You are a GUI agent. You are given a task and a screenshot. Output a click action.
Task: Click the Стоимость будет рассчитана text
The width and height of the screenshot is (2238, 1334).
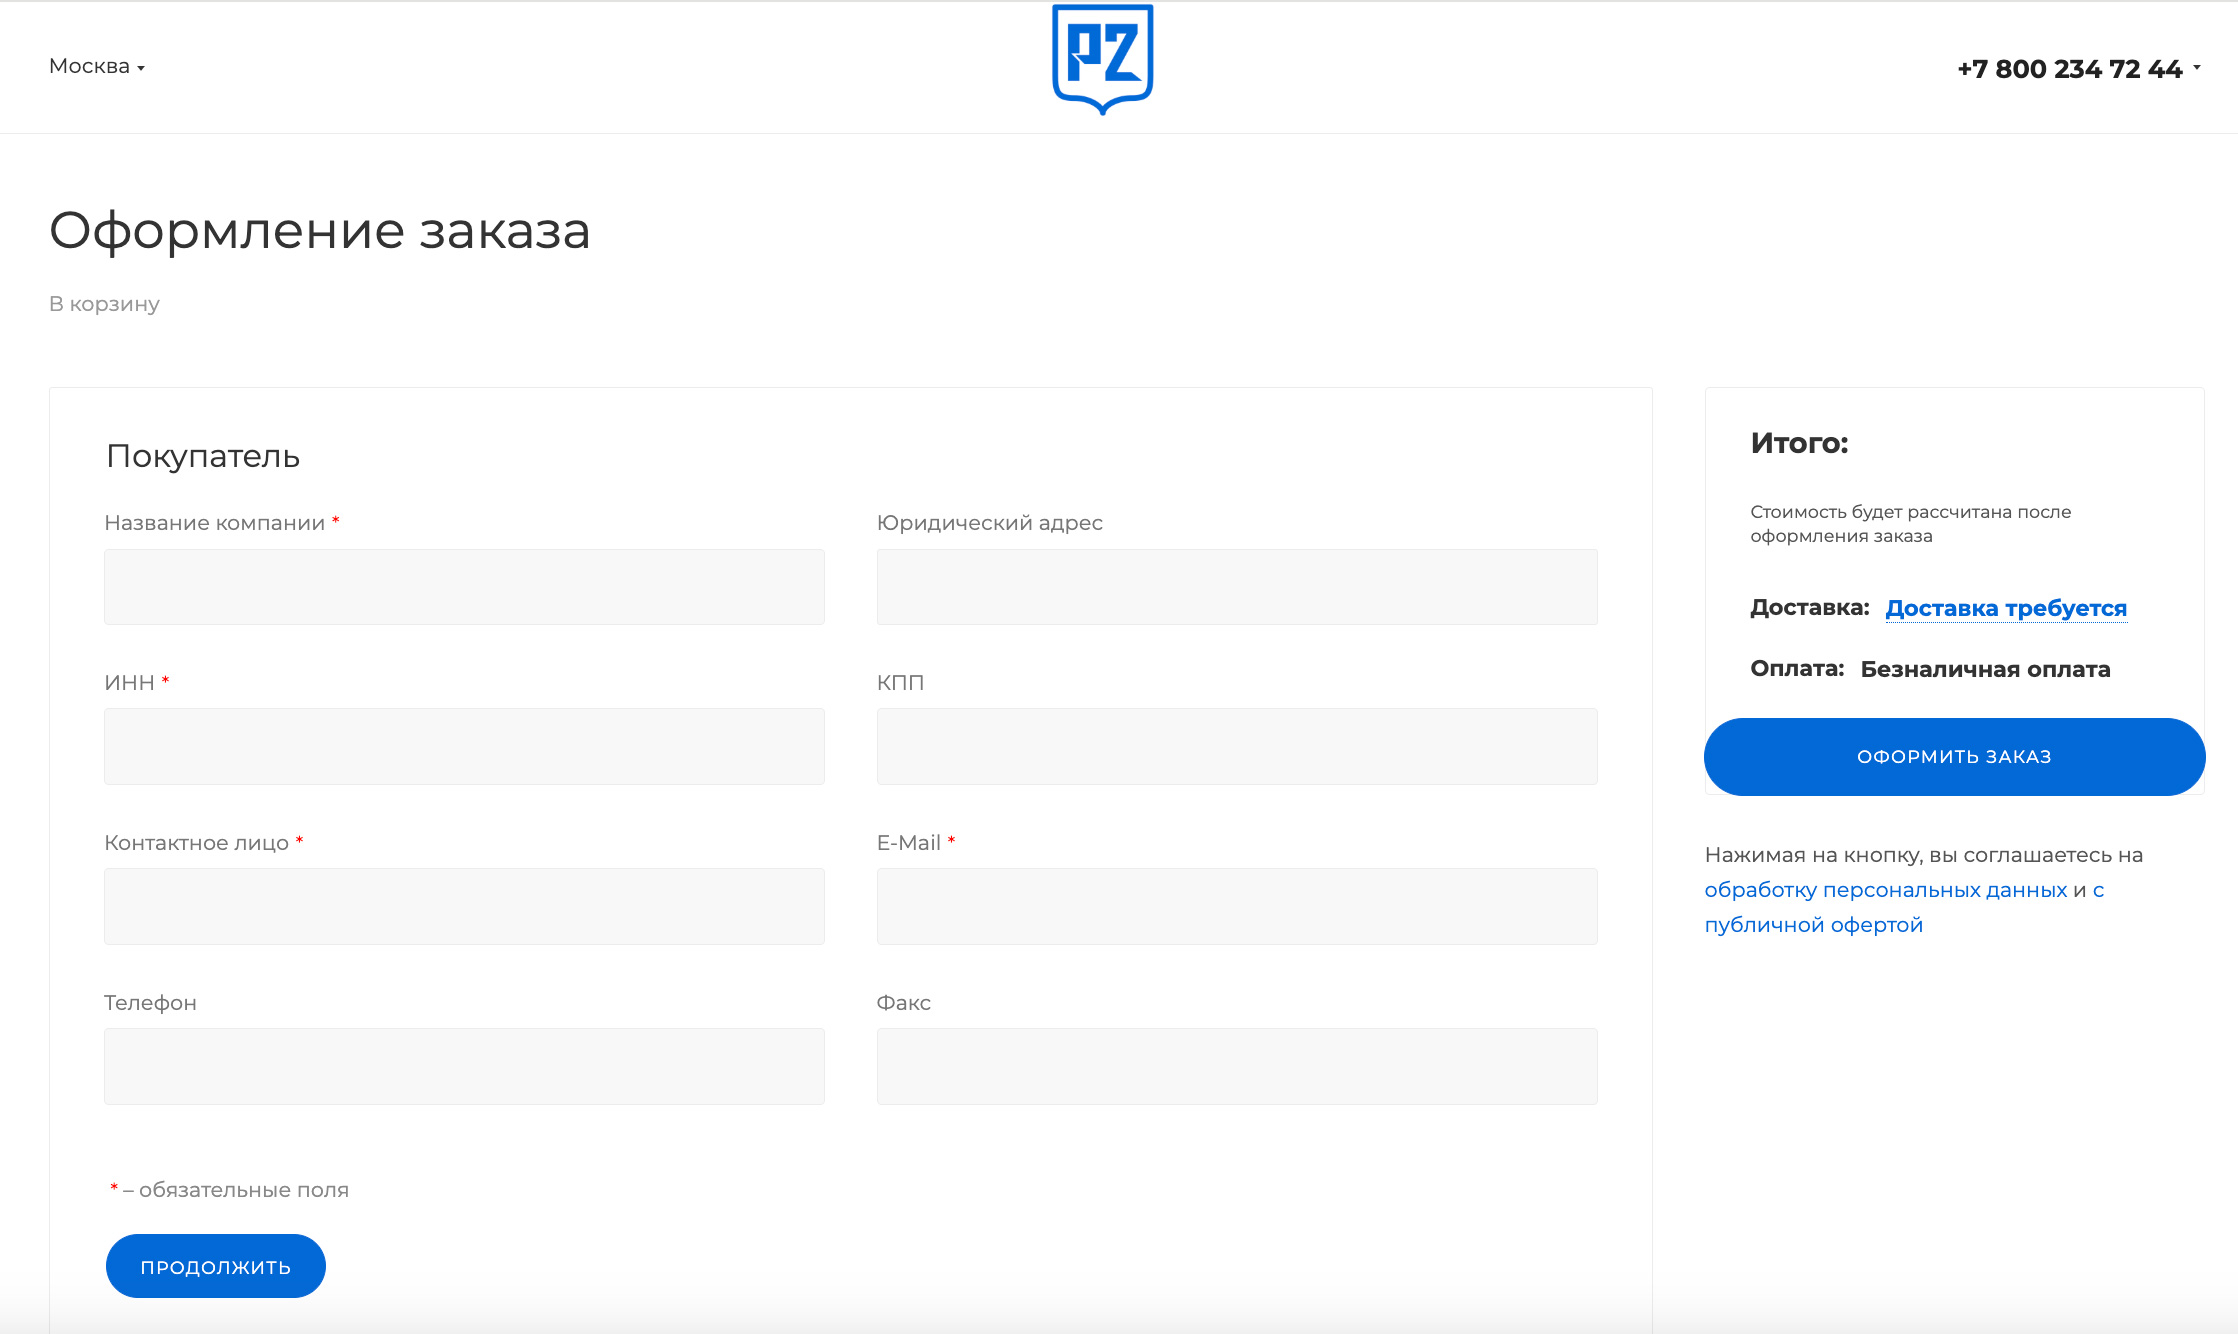[x=1910, y=524]
